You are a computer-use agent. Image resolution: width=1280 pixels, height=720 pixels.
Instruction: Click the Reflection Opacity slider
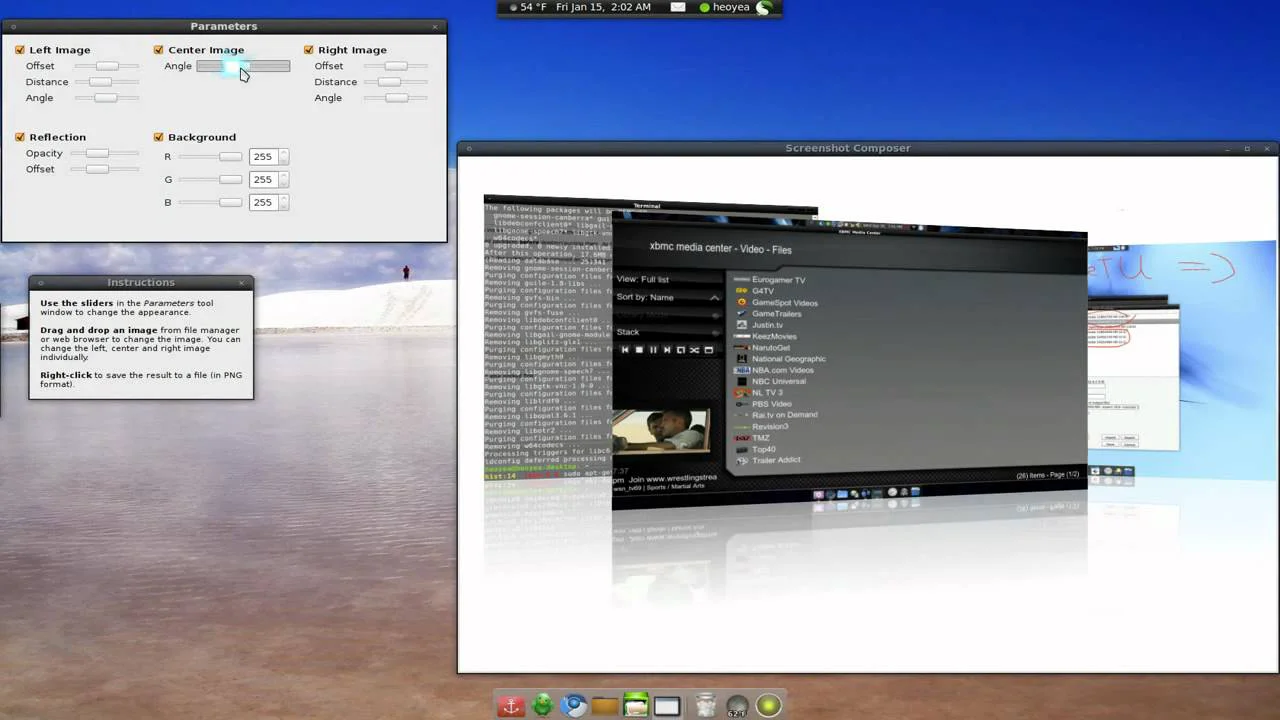[x=97, y=153]
